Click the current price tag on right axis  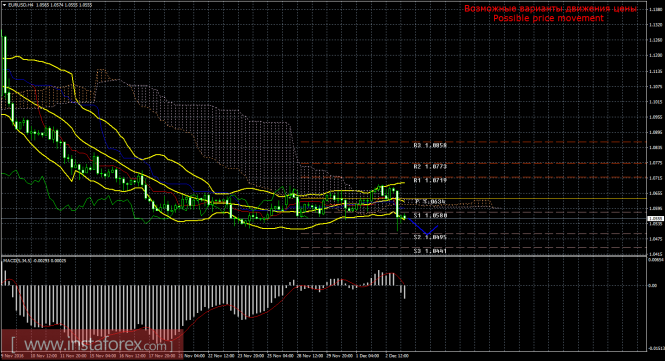click(x=655, y=218)
